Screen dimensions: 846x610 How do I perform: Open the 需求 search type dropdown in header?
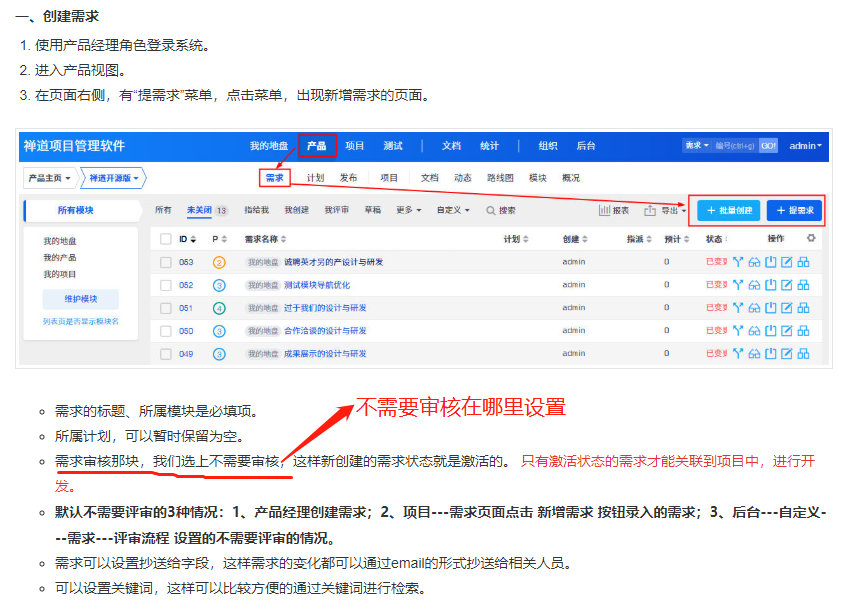pyautogui.click(x=697, y=146)
